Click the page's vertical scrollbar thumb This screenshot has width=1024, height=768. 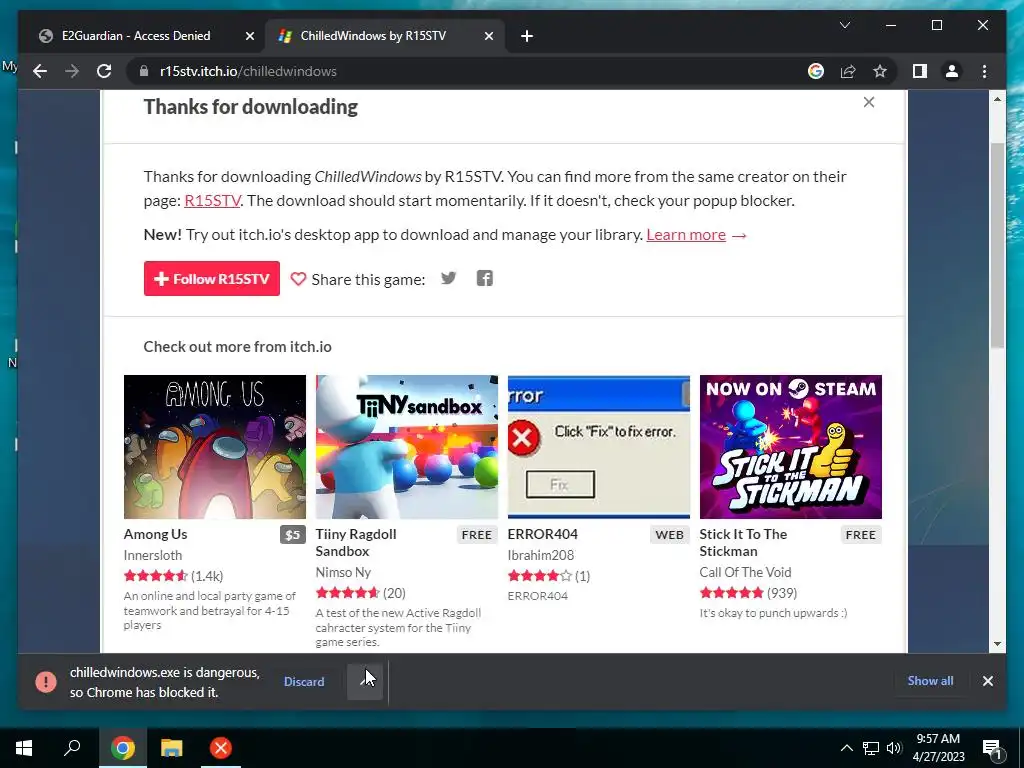(997, 245)
